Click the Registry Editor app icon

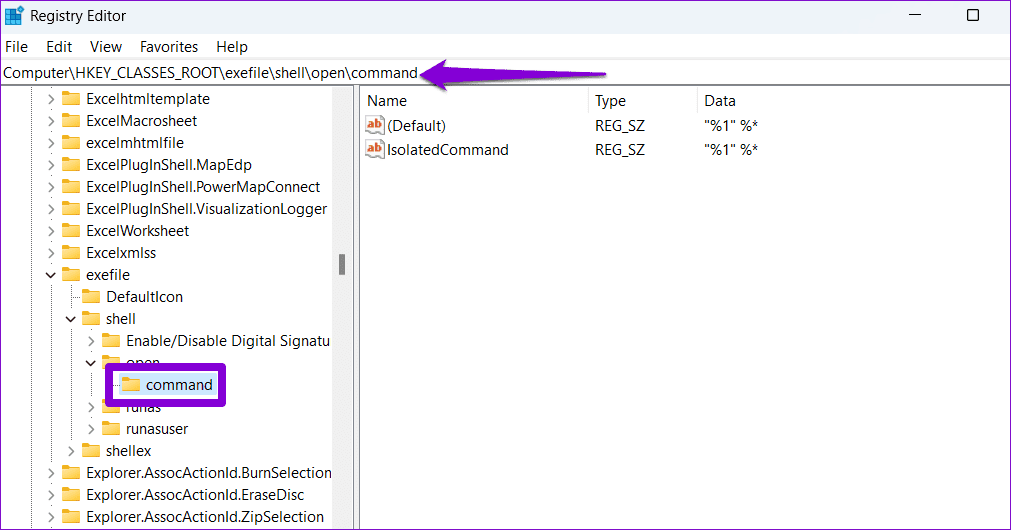click(x=14, y=15)
